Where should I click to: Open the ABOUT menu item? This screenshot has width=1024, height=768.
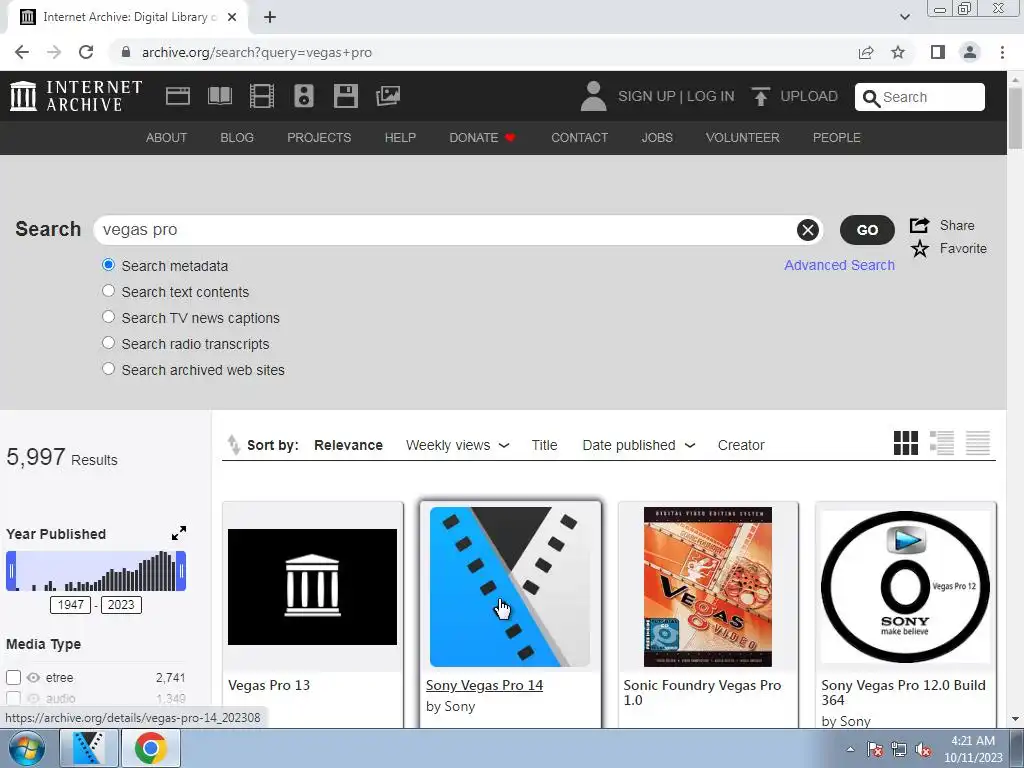[167, 138]
